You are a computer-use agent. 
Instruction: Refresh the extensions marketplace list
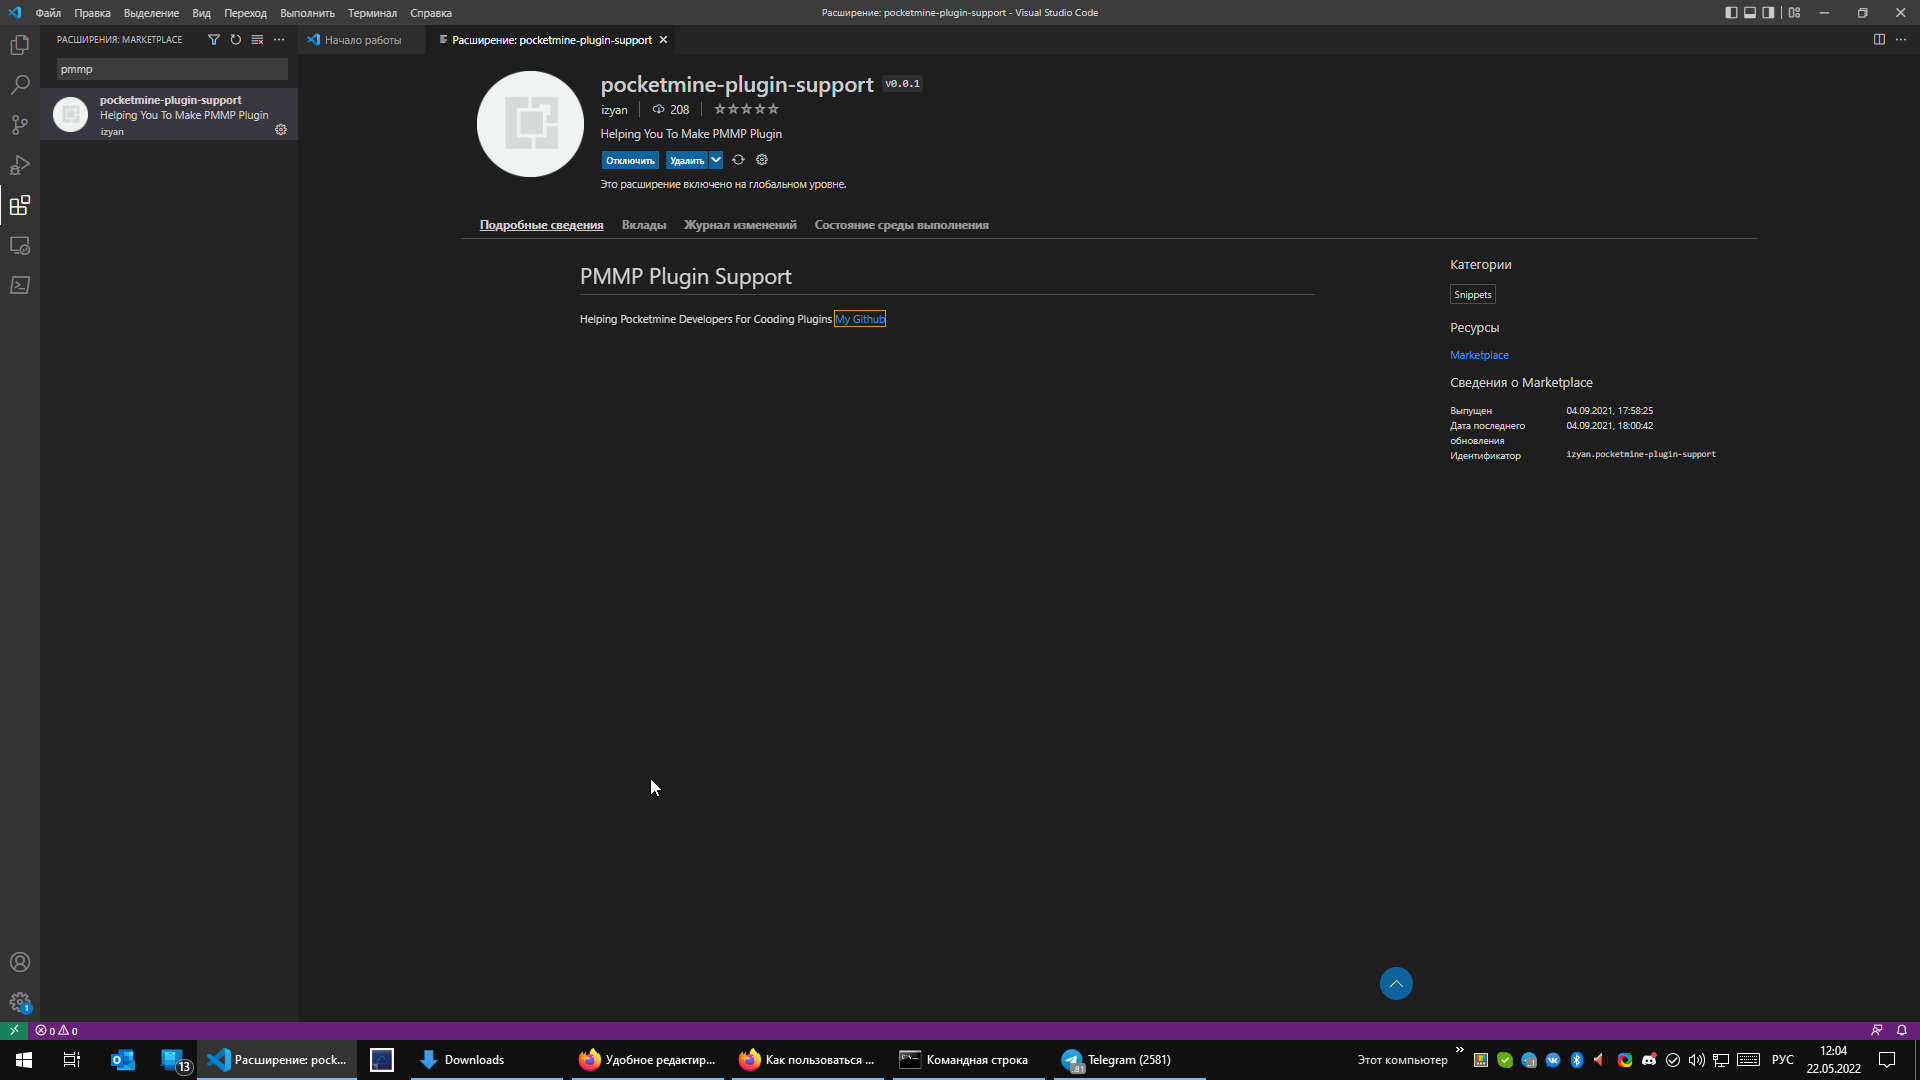tap(235, 40)
